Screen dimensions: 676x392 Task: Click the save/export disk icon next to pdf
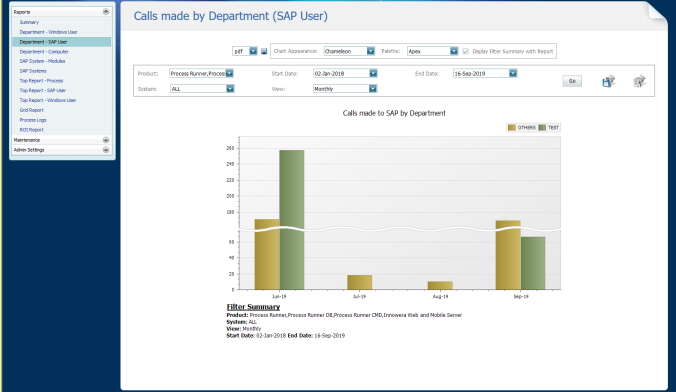[264, 51]
